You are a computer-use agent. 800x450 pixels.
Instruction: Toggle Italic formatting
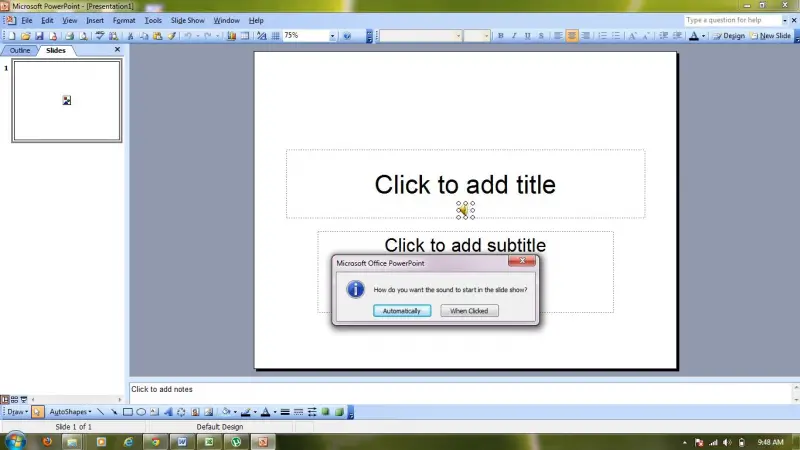pos(514,36)
